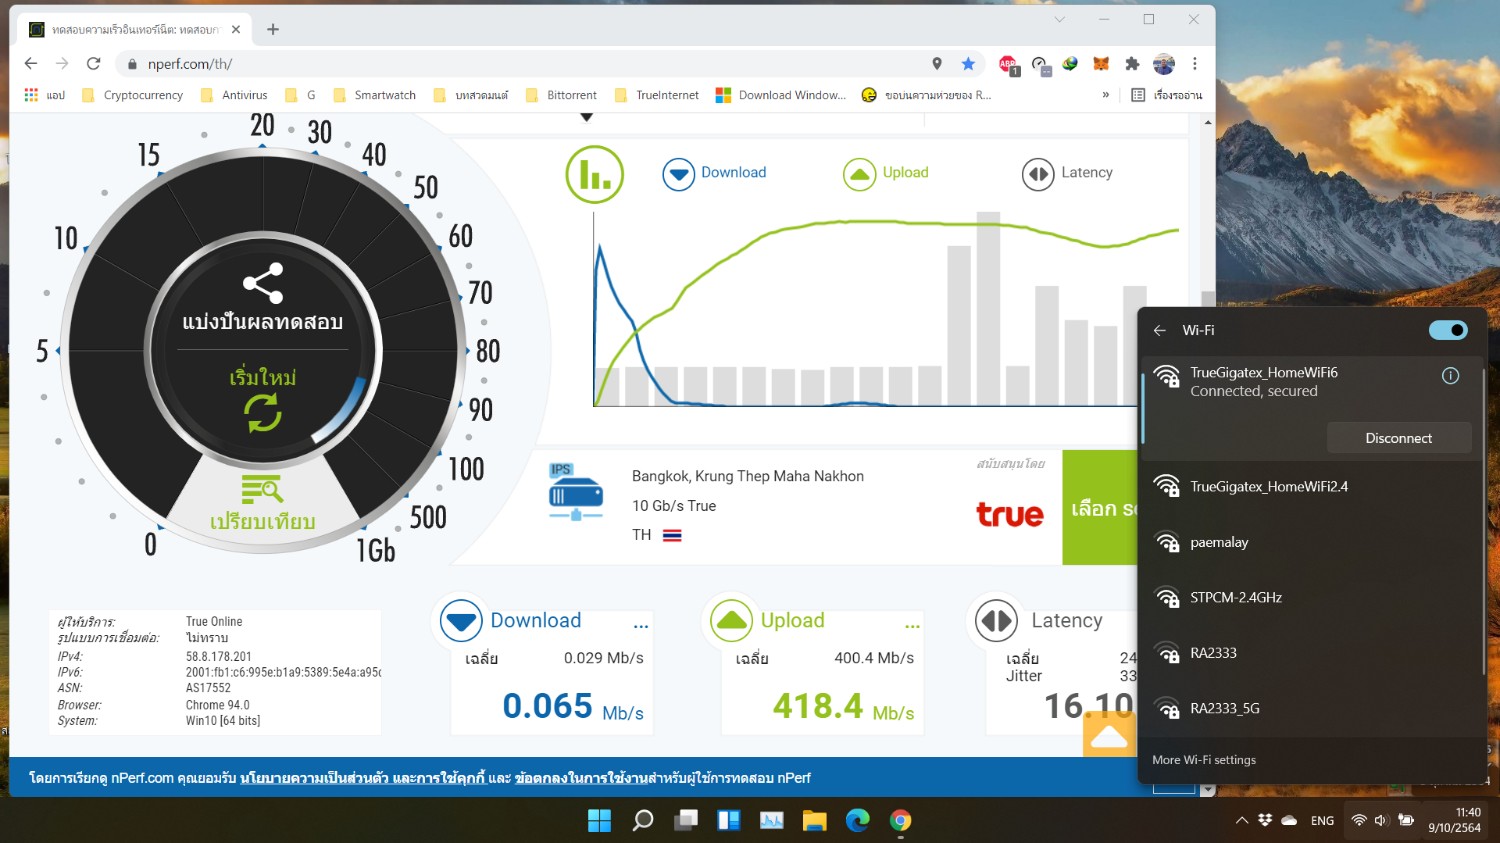Viewport: 1500px width, 843px height.
Task: Open Task View from the taskbar
Action: 686,821
